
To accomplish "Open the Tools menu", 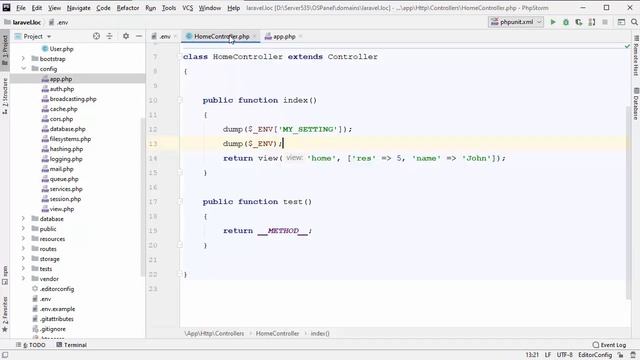I will click(x=169, y=8).
